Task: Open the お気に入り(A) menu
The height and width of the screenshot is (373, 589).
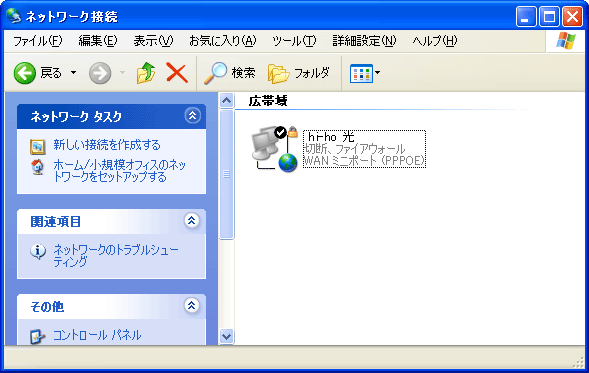Action: point(222,41)
